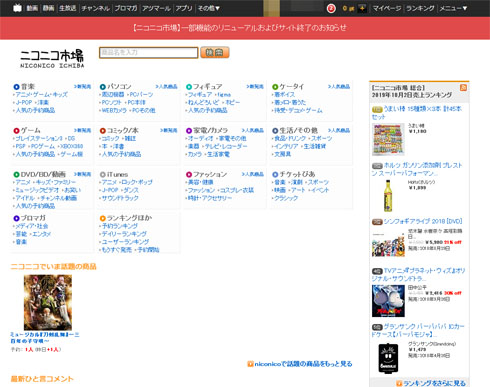Viewport: 490px width, 387px height.
Task: Click the ゲーム category circle icon
Action: (16, 131)
